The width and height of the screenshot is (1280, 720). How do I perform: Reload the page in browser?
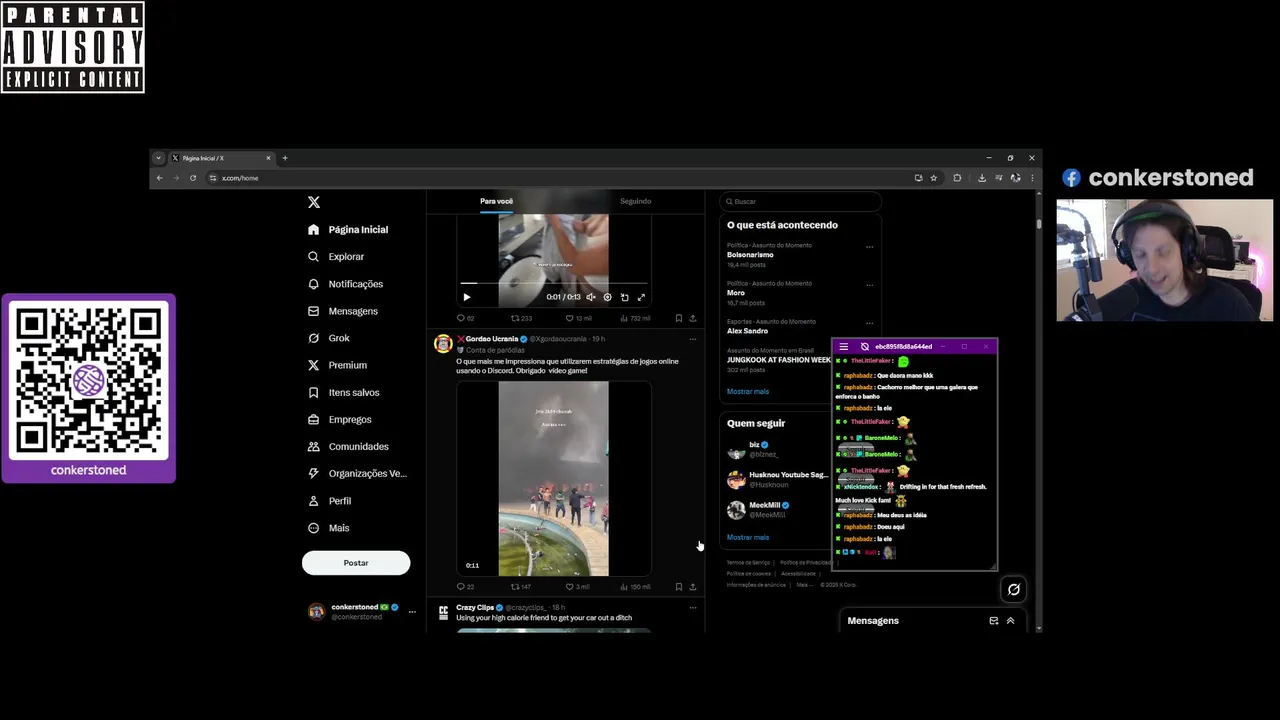[x=193, y=178]
